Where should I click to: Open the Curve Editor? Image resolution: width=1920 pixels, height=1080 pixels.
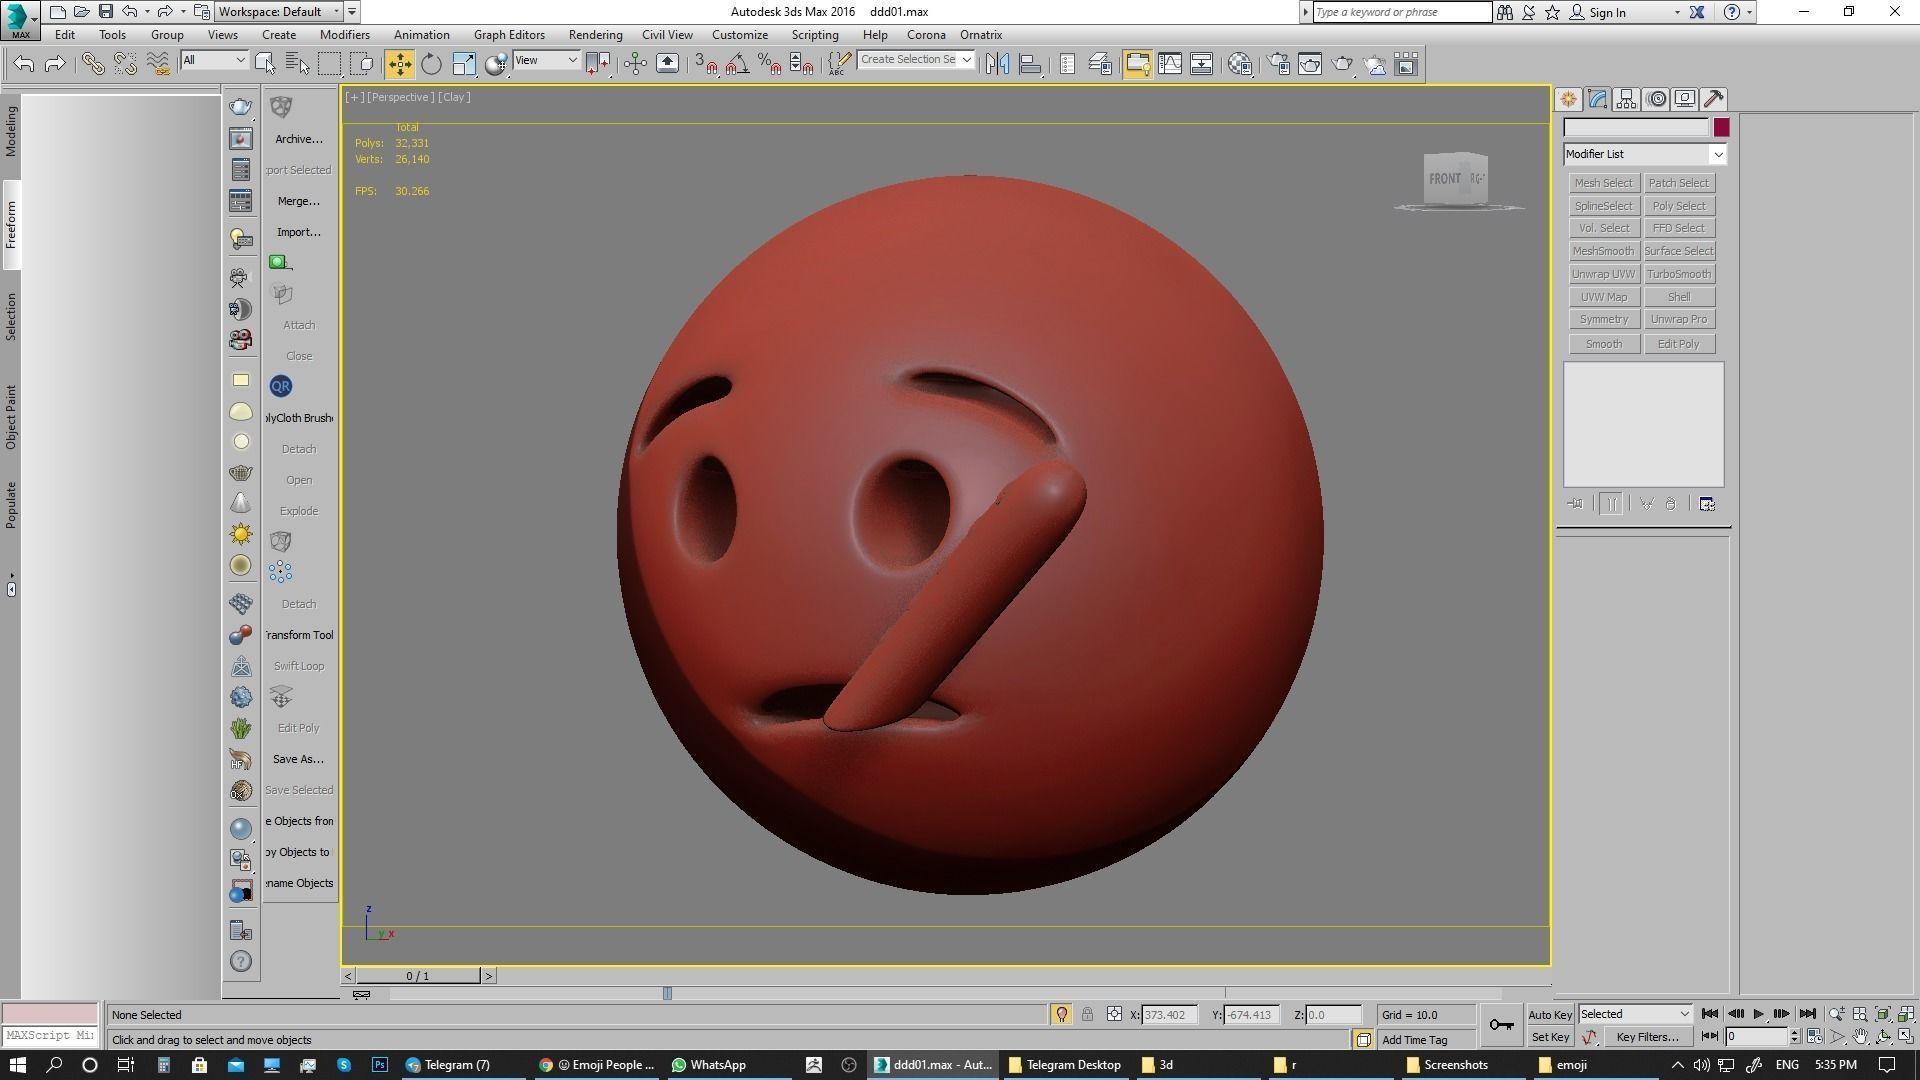1170,64
